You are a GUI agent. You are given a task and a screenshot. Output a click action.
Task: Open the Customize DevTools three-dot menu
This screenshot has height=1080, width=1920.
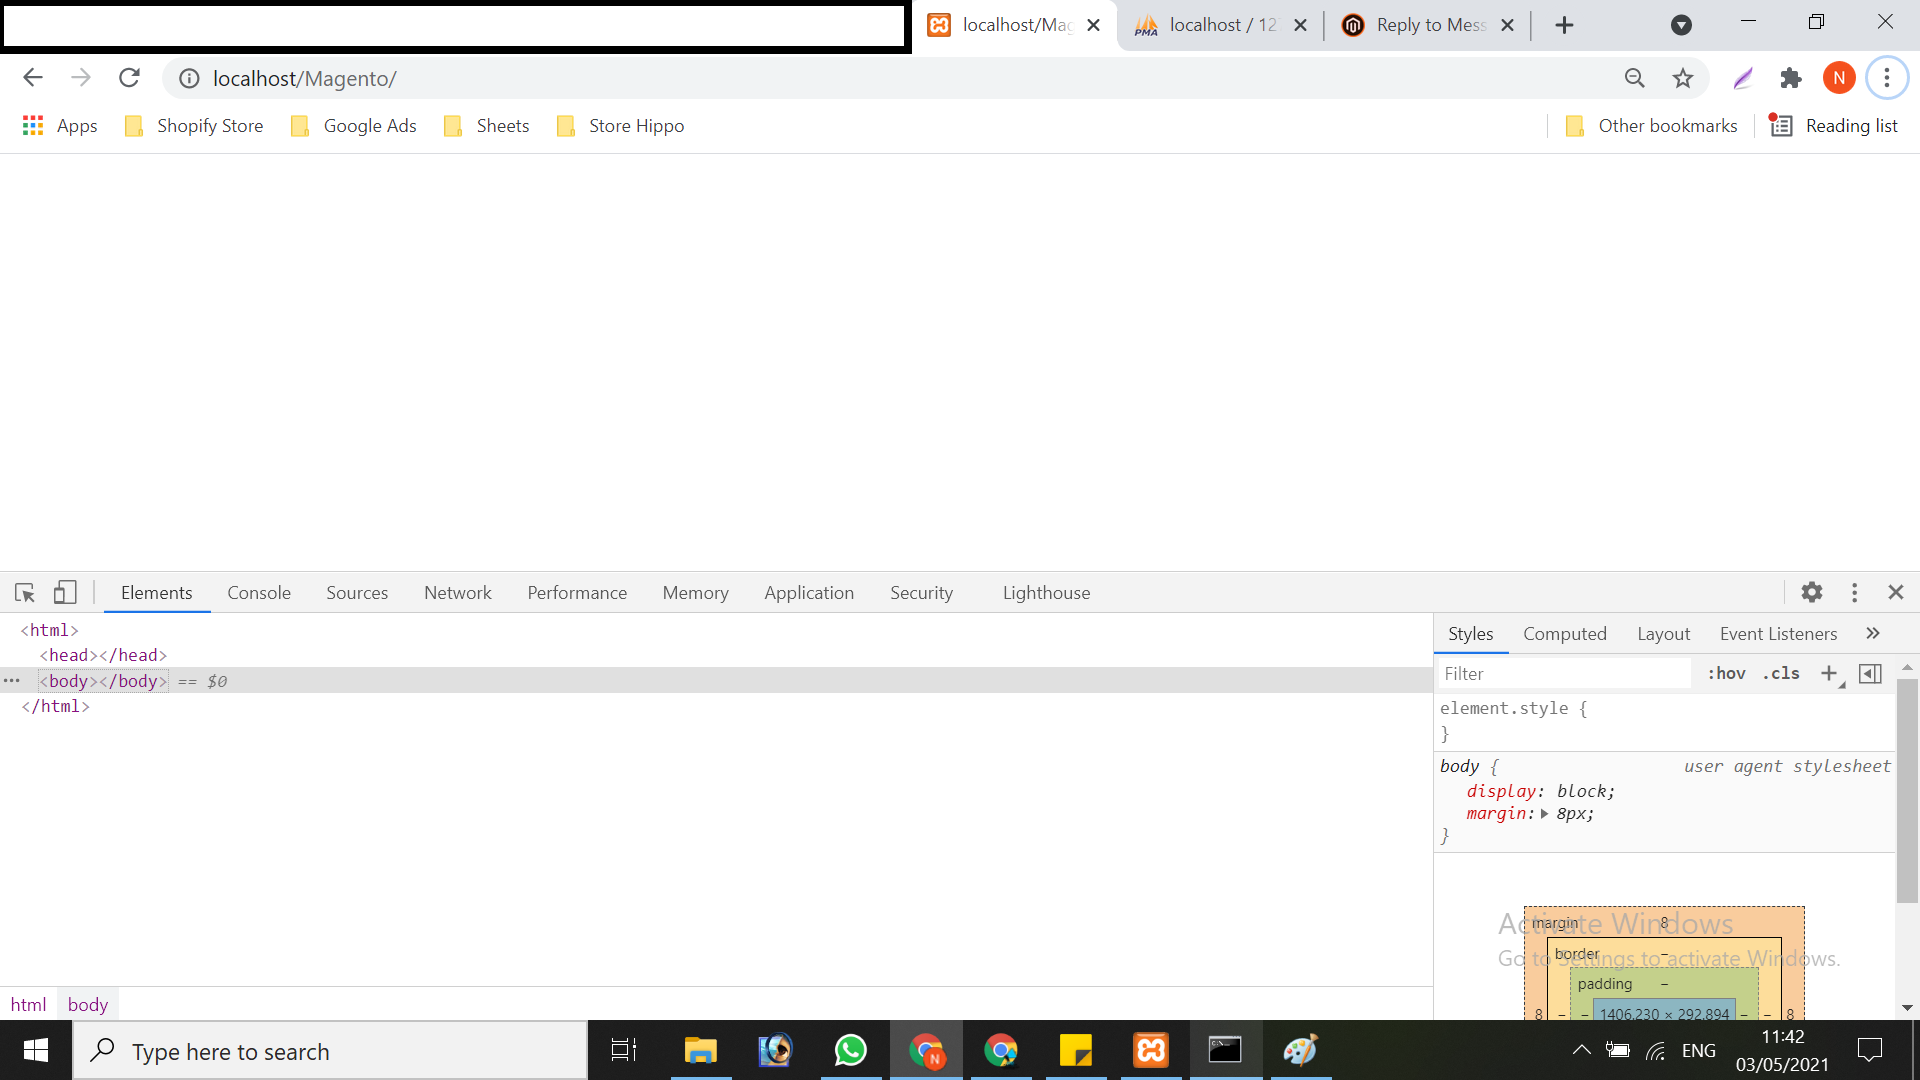pyautogui.click(x=1854, y=592)
